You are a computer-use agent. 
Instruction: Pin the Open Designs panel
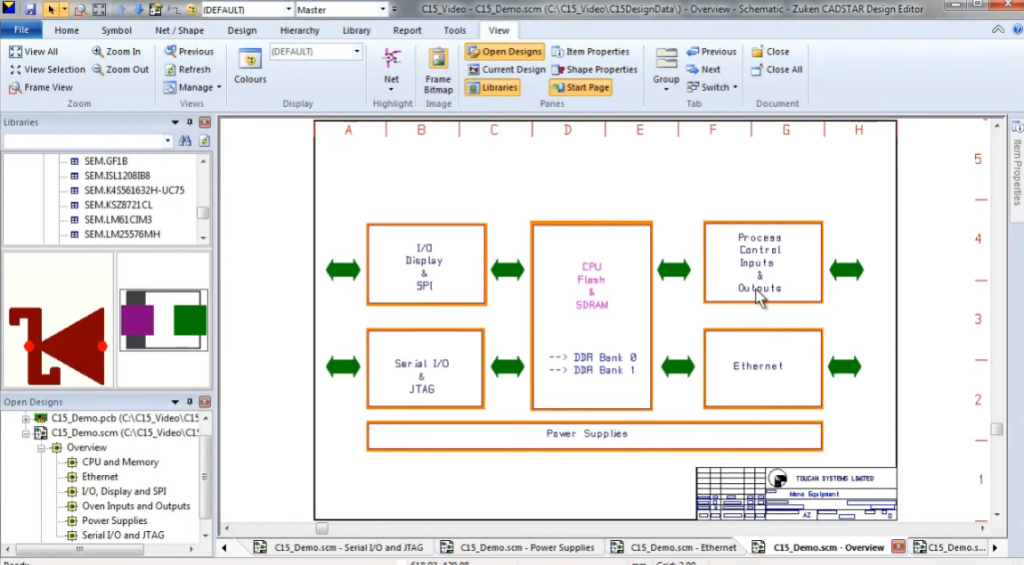[189, 402]
